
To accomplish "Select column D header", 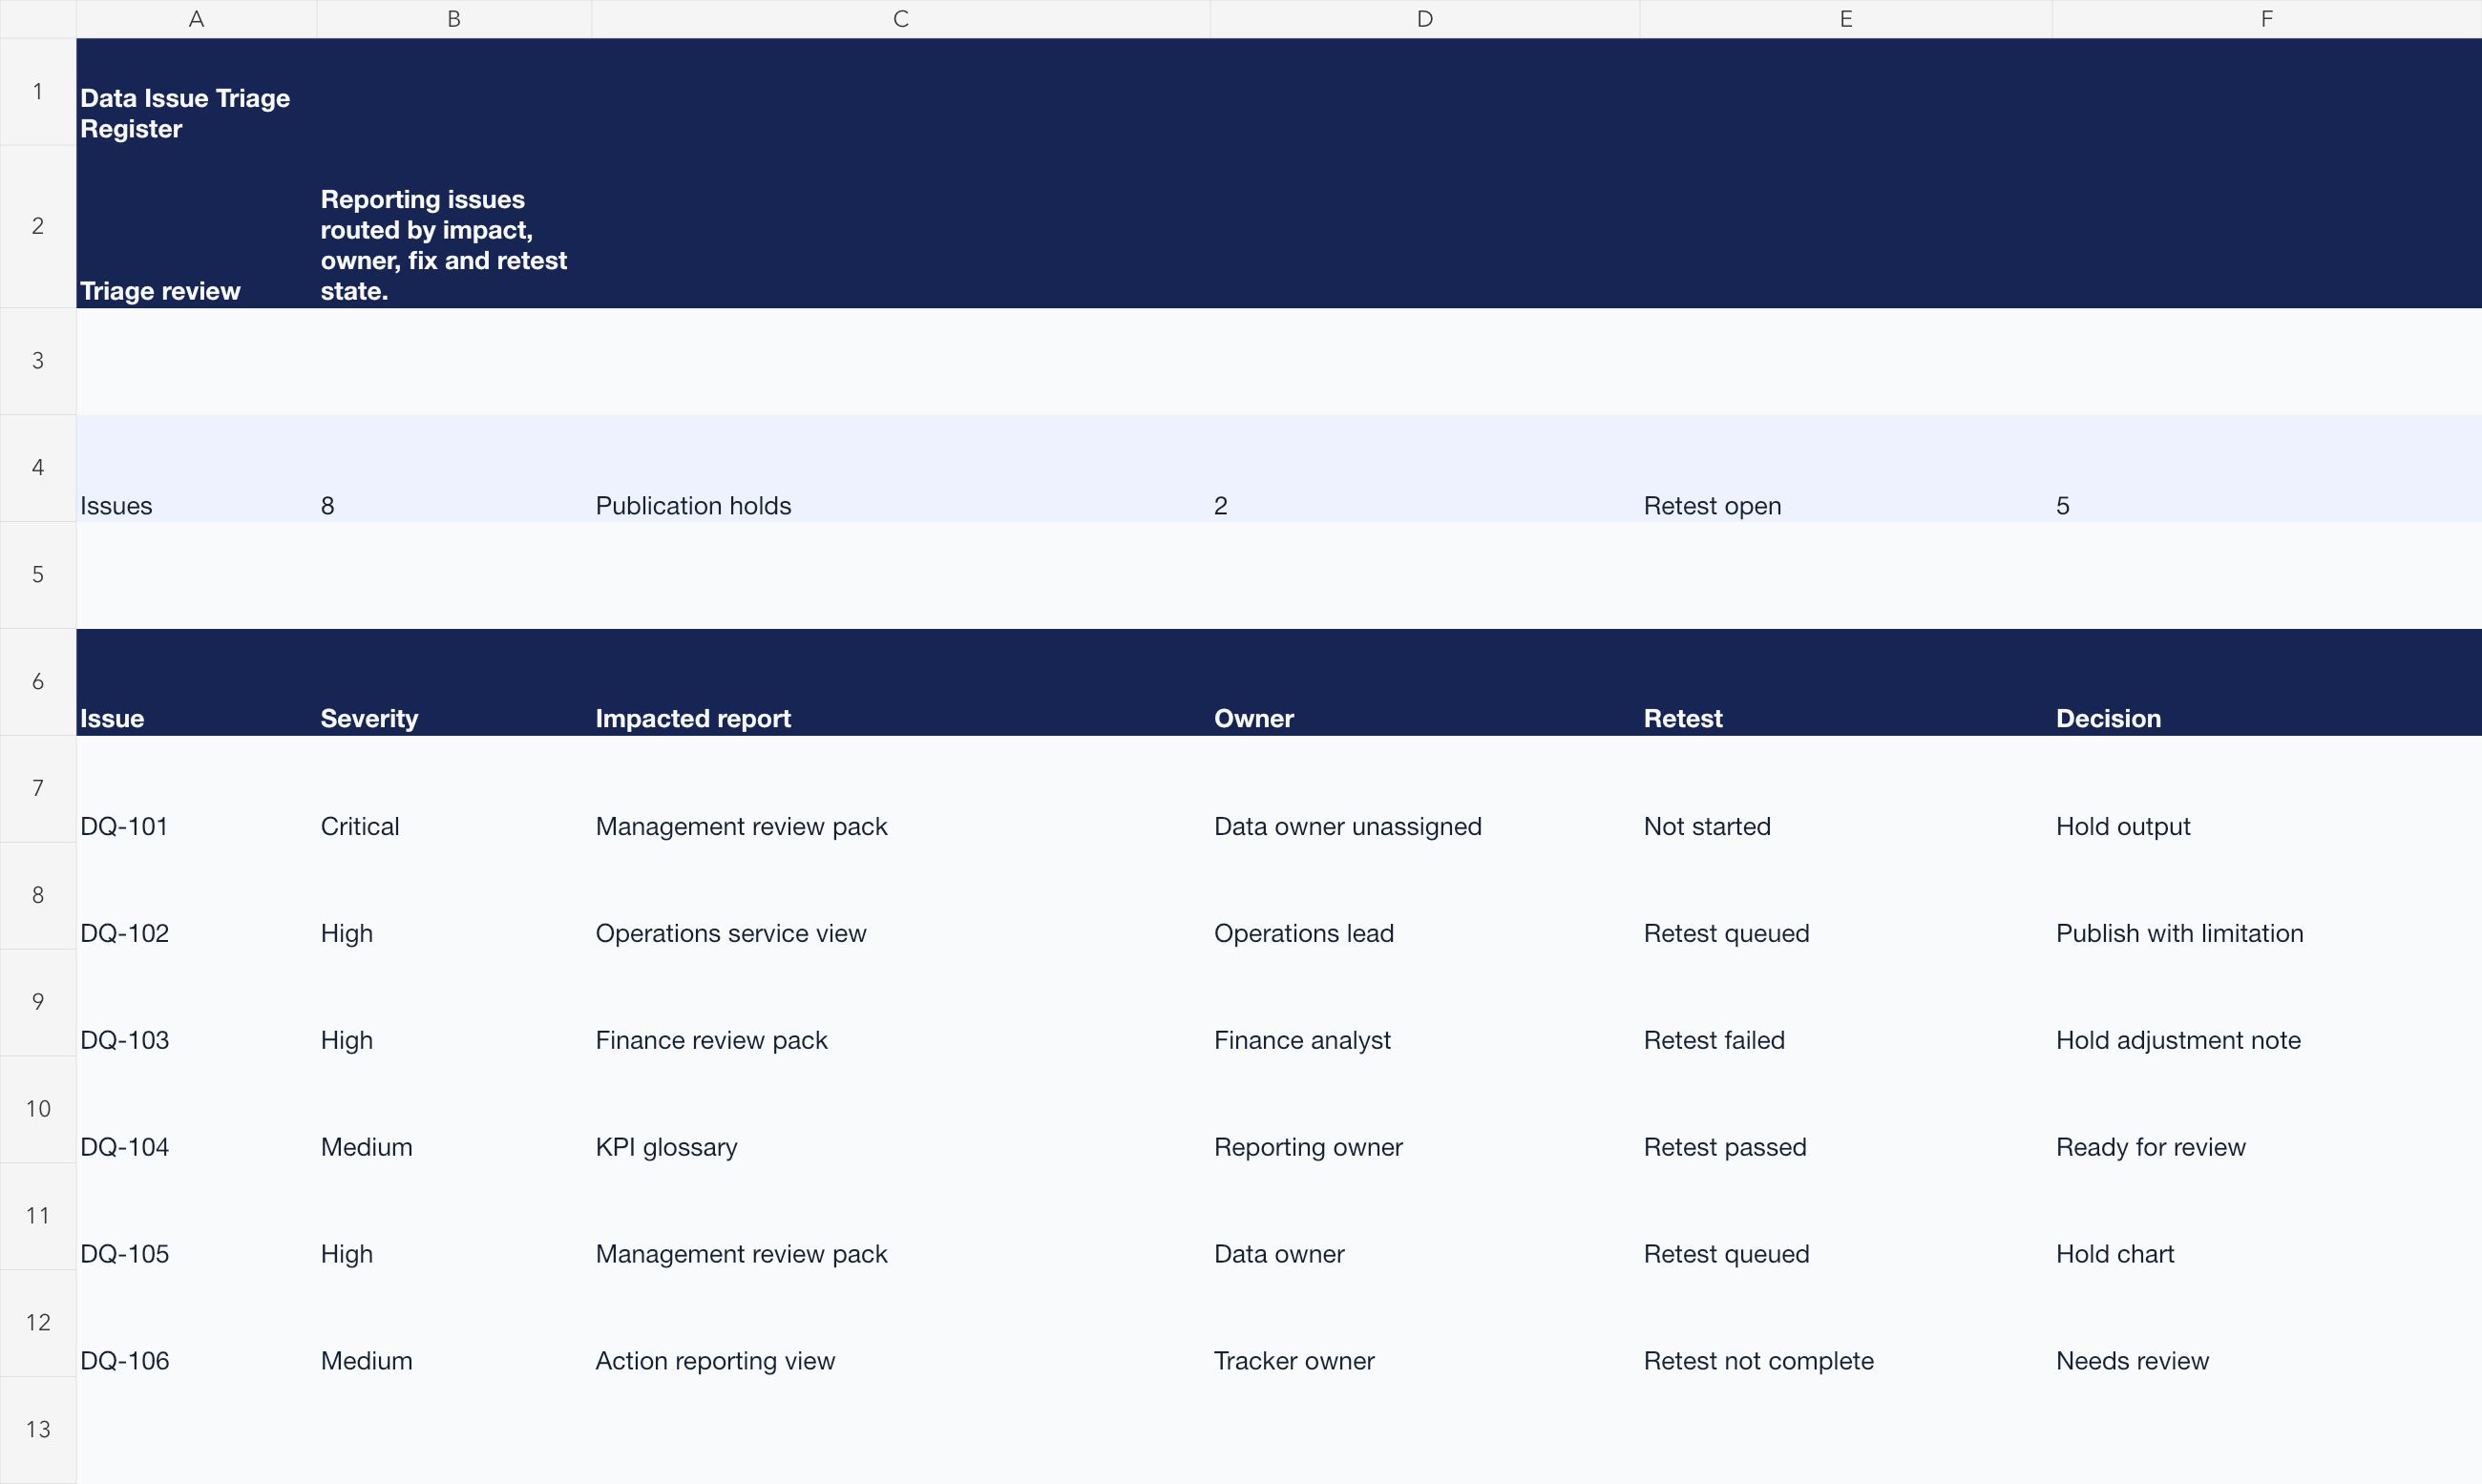I will (1425, 19).
